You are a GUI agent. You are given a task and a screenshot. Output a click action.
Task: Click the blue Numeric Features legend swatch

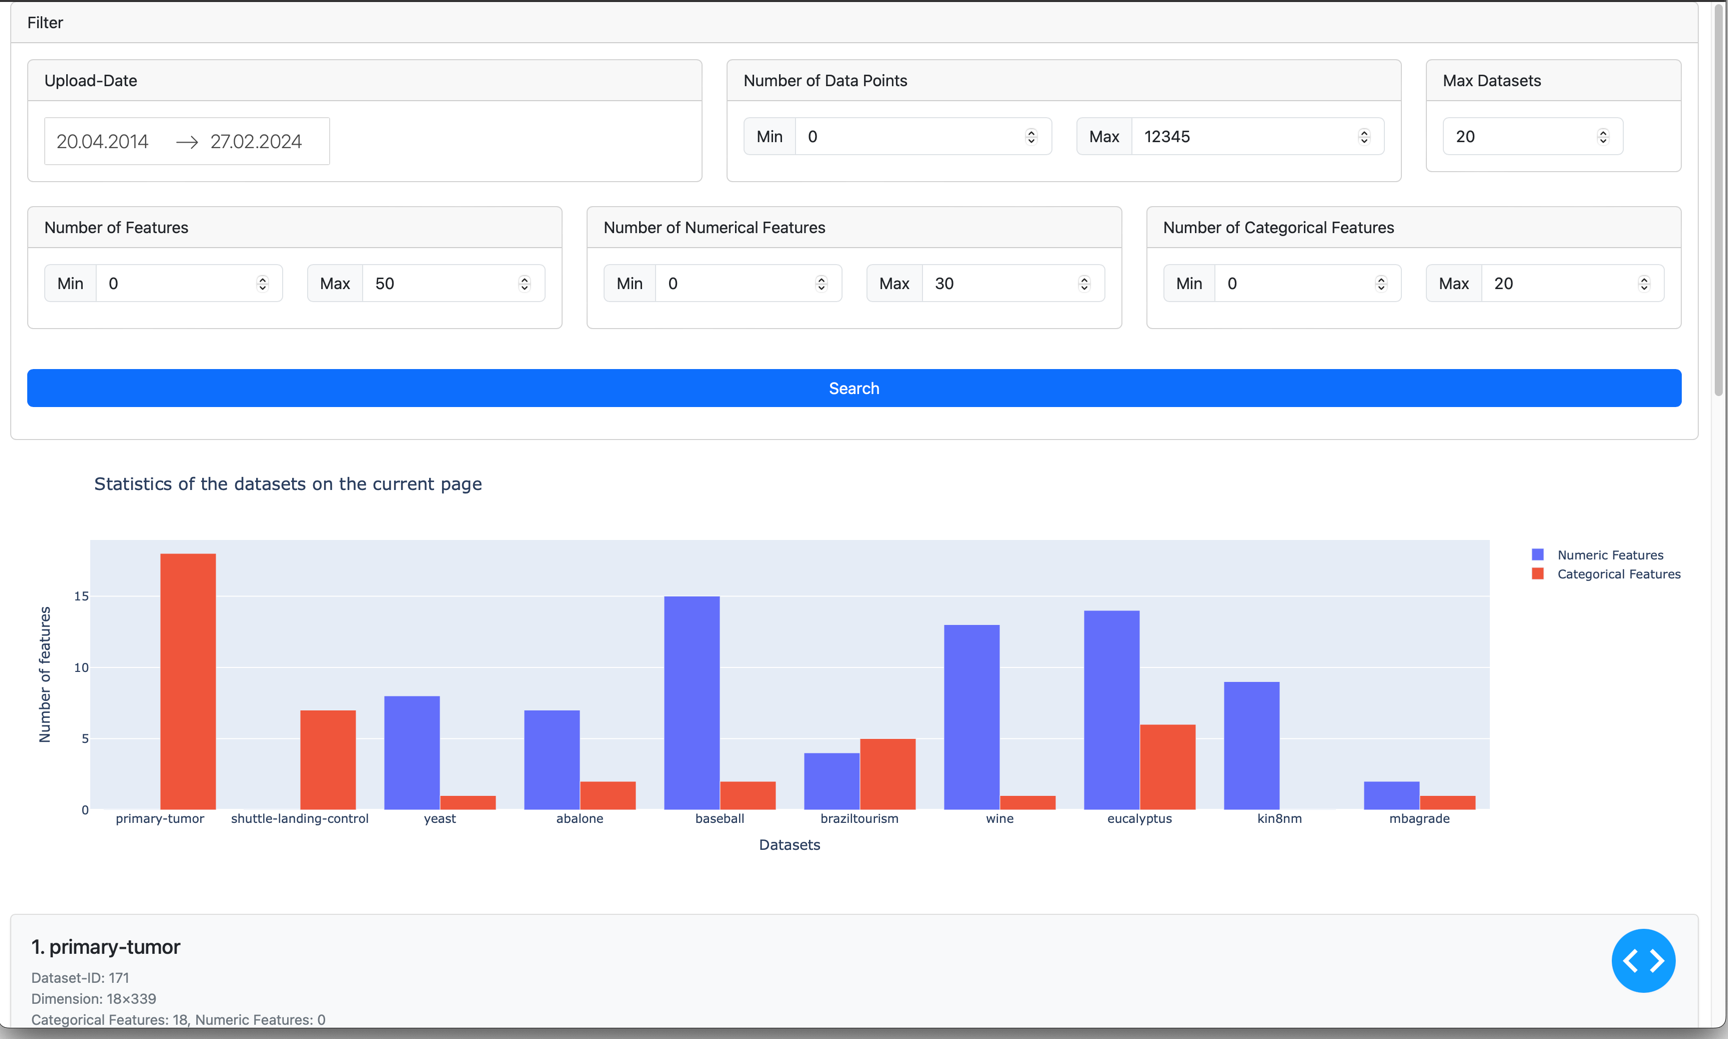pyautogui.click(x=1537, y=554)
